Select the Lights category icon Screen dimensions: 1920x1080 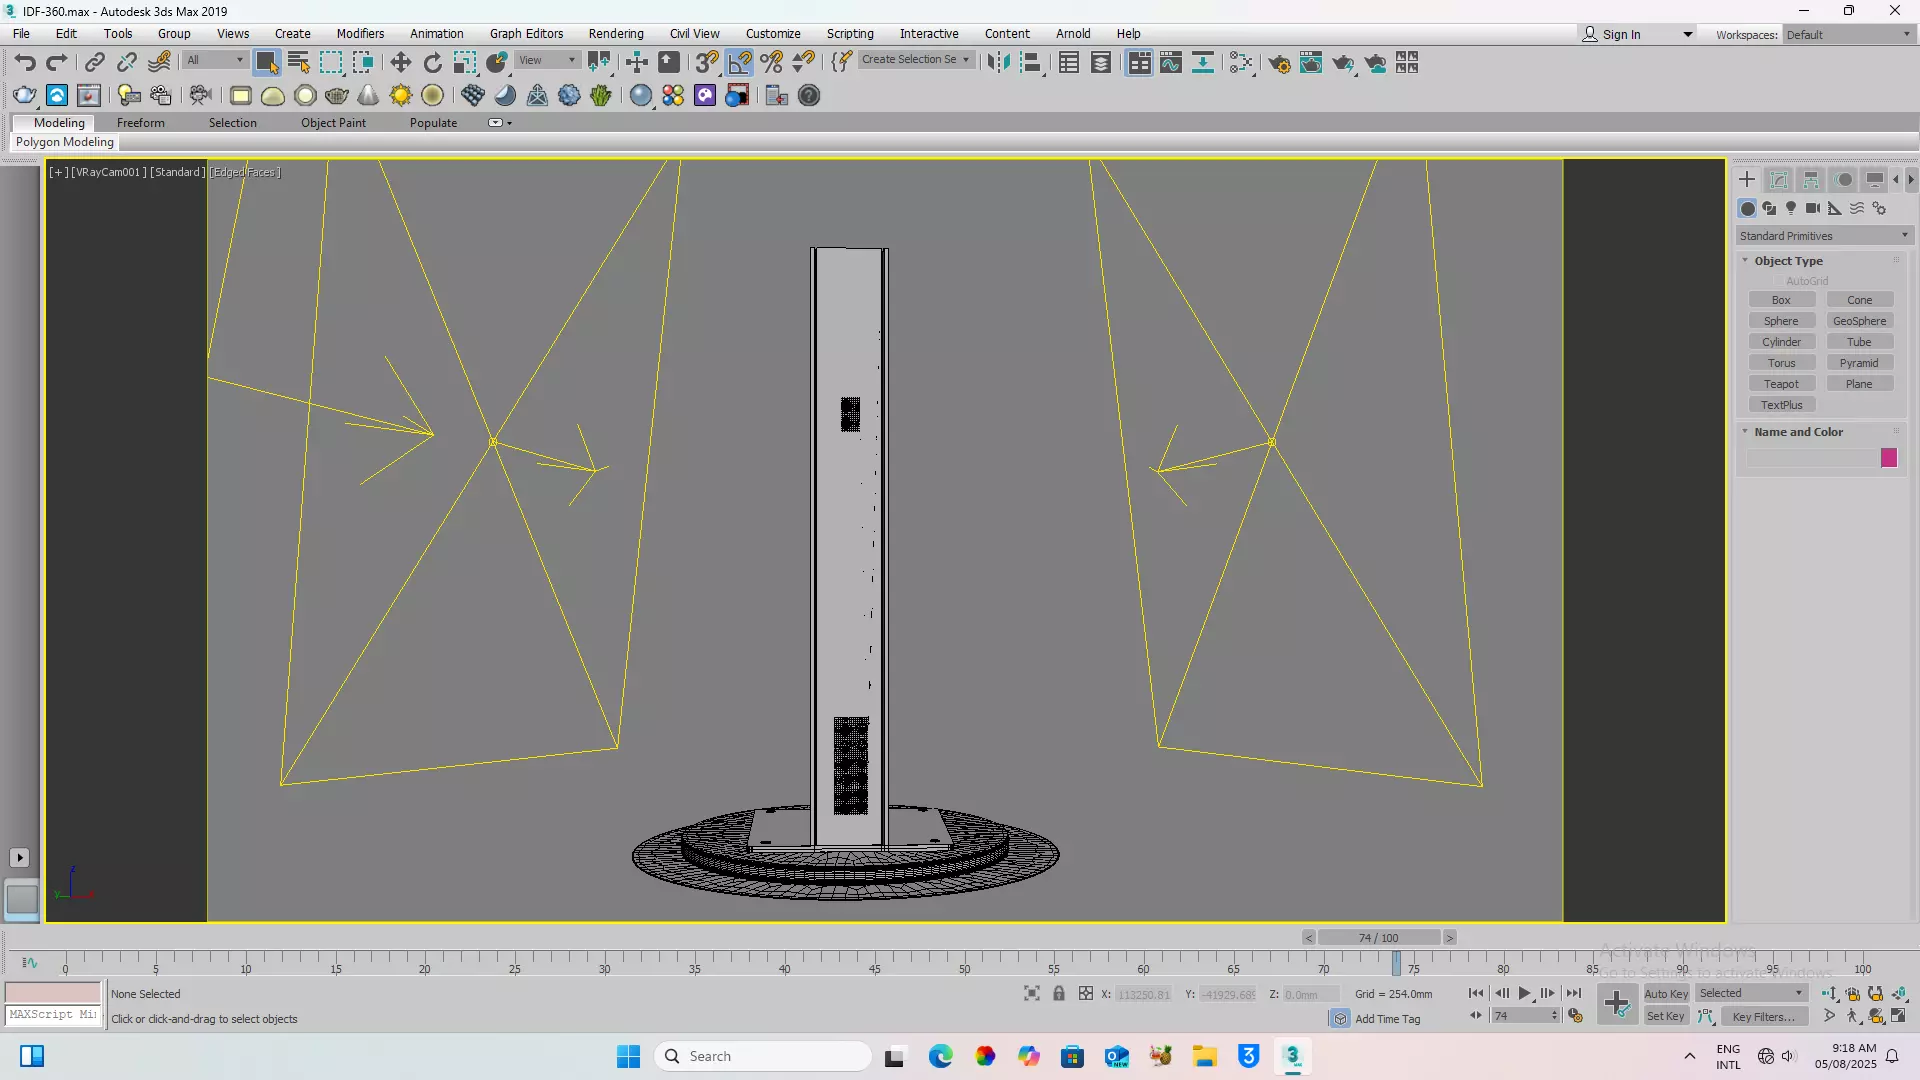[x=1791, y=208]
